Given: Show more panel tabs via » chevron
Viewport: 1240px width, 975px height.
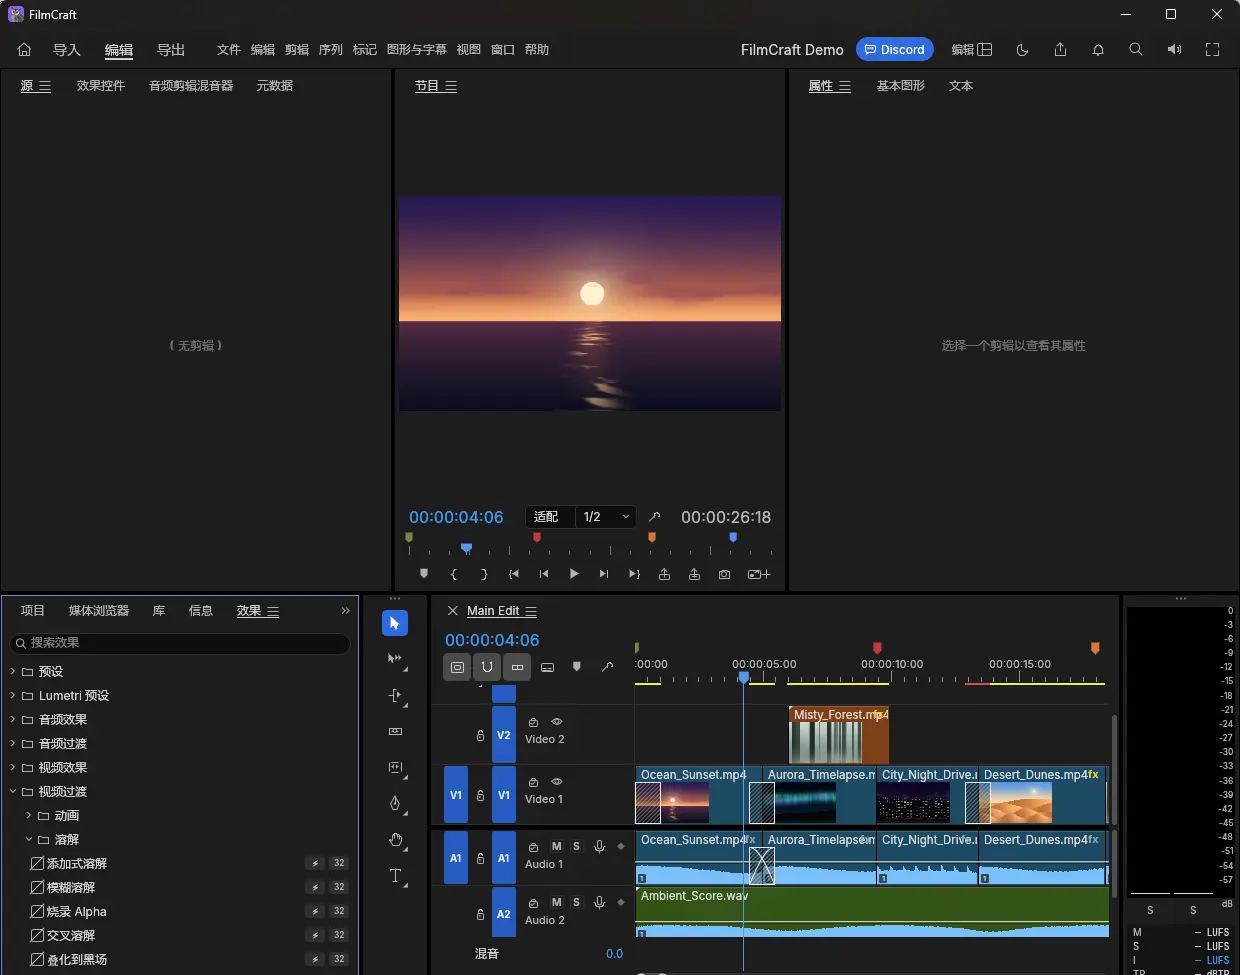Looking at the screenshot, I should (345, 610).
